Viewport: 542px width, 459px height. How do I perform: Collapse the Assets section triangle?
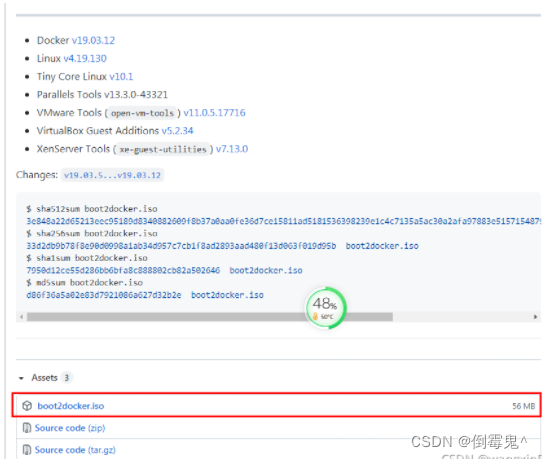(x=21, y=378)
